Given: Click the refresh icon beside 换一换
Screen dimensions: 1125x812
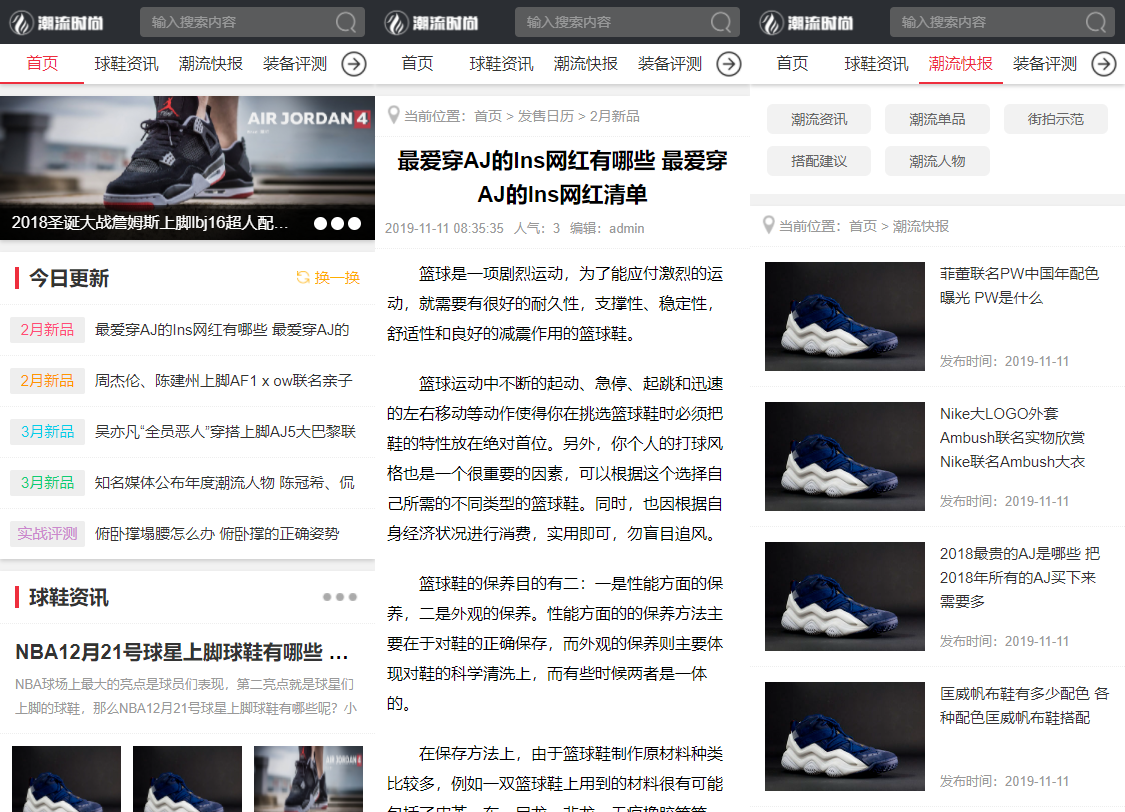Looking at the screenshot, I should [303, 277].
